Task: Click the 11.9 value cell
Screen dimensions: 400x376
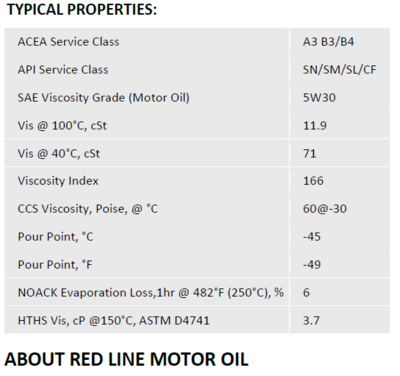Action: click(x=315, y=126)
